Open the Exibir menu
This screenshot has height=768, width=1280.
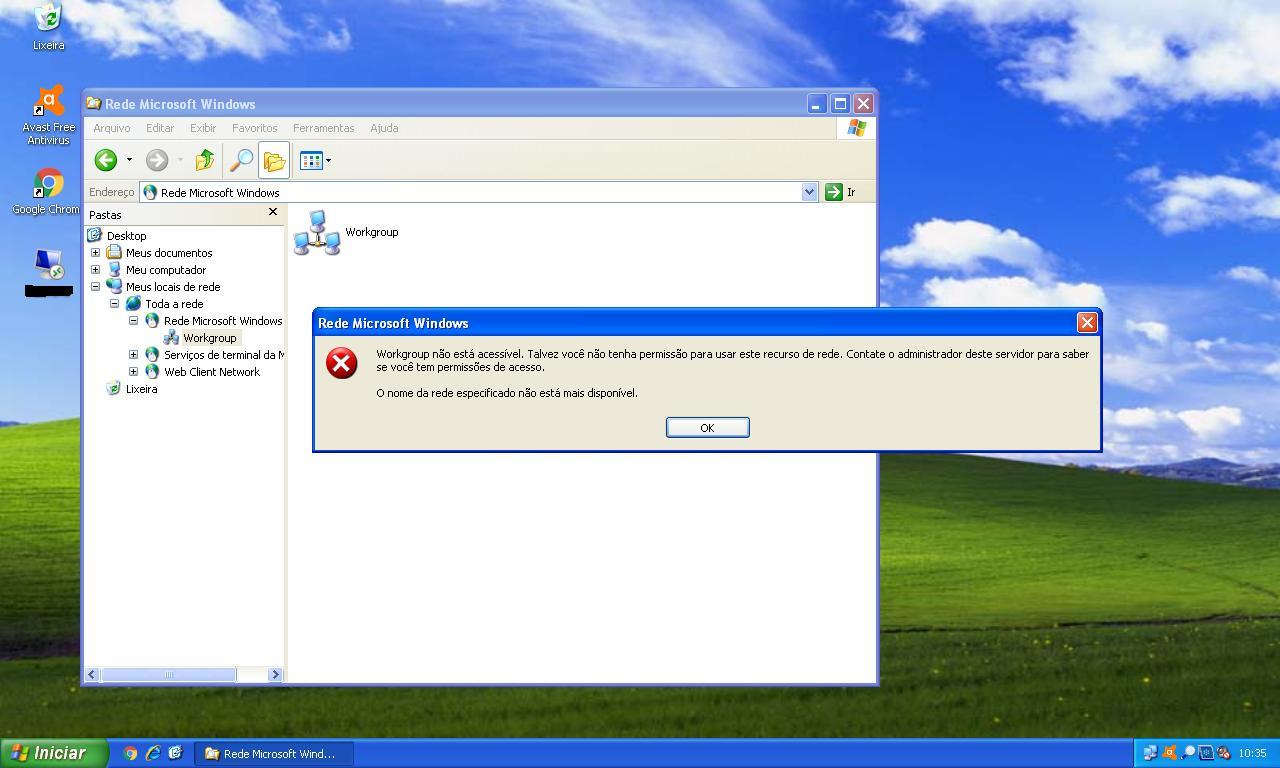tap(203, 128)
